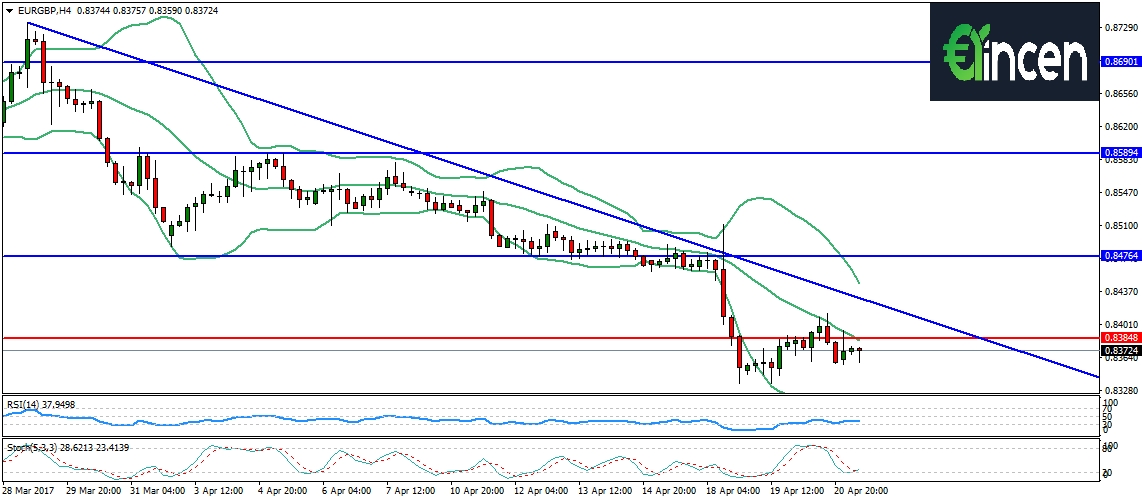The height and width of the screenshot is (502, 1142).
Task: Click the 0.83280 price scale value
Action: tap(1120, 391)
